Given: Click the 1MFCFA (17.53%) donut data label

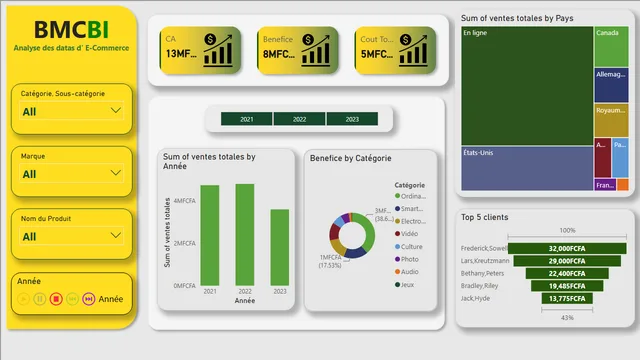Looking at the screenshot, I should click(x=330, y=261).
